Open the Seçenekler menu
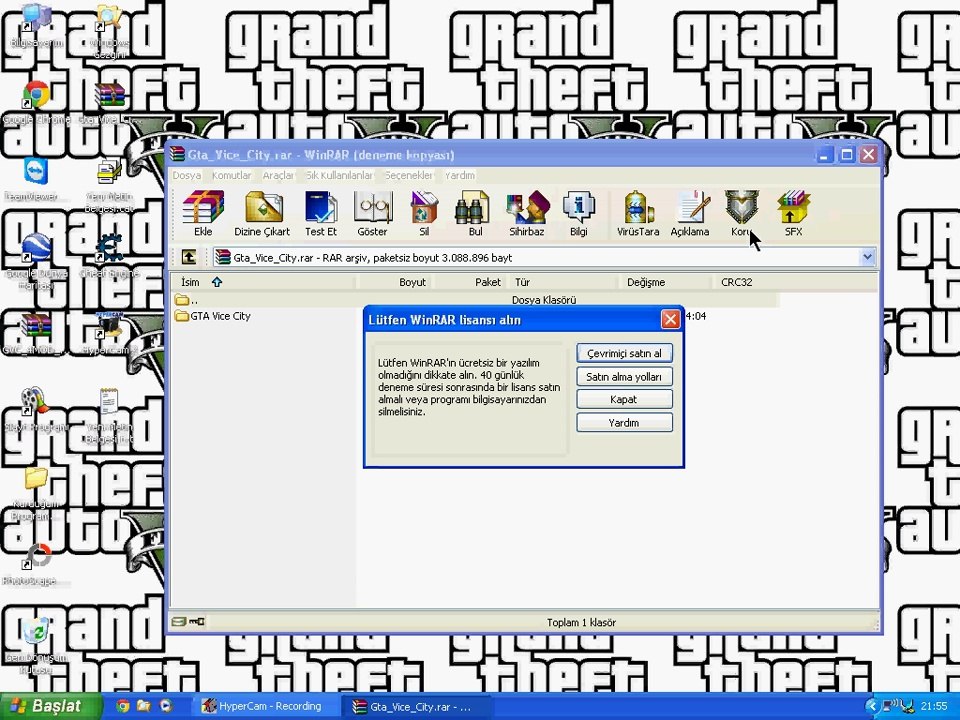 coord(408,175)
